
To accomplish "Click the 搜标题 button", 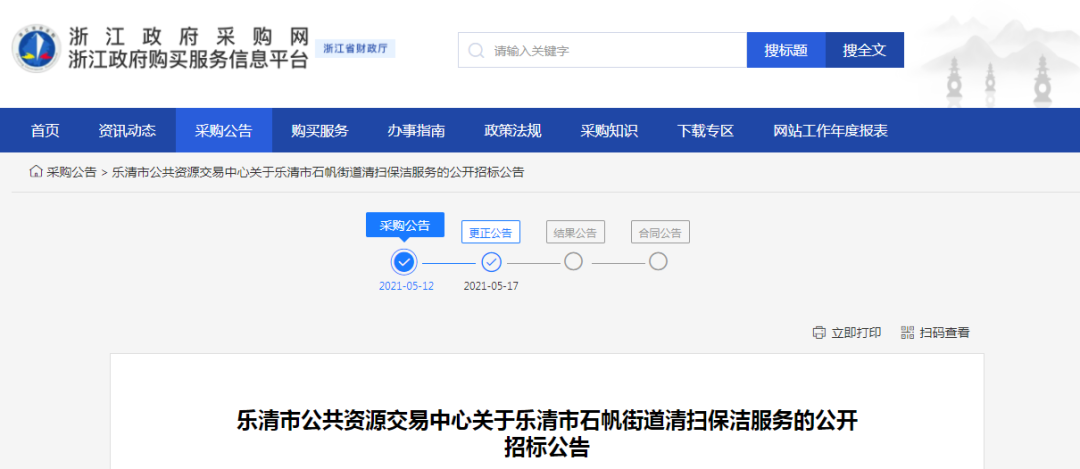I will click(786, 50).
